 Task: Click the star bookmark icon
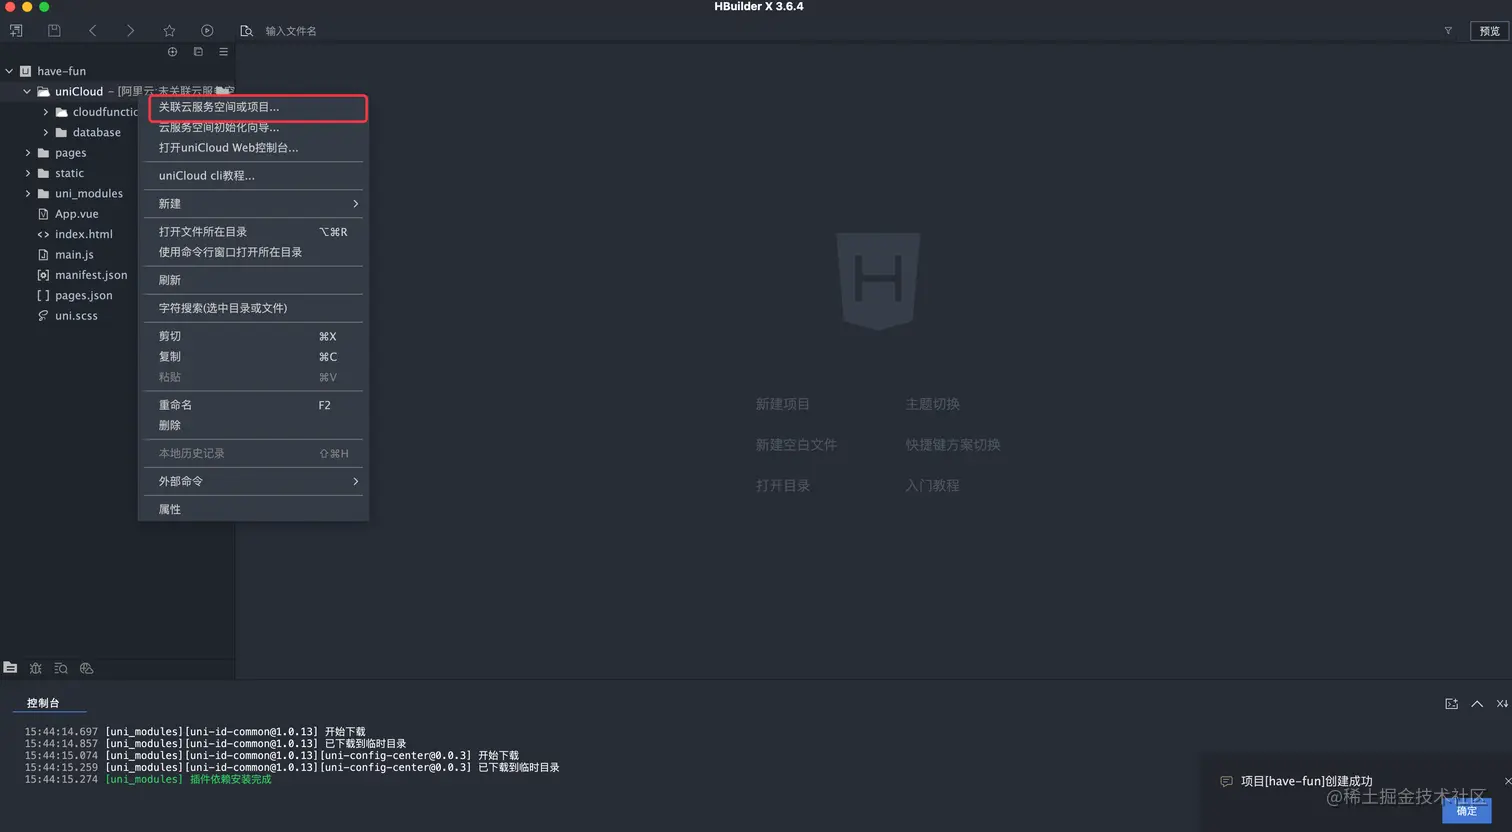[x=169, y=31]
